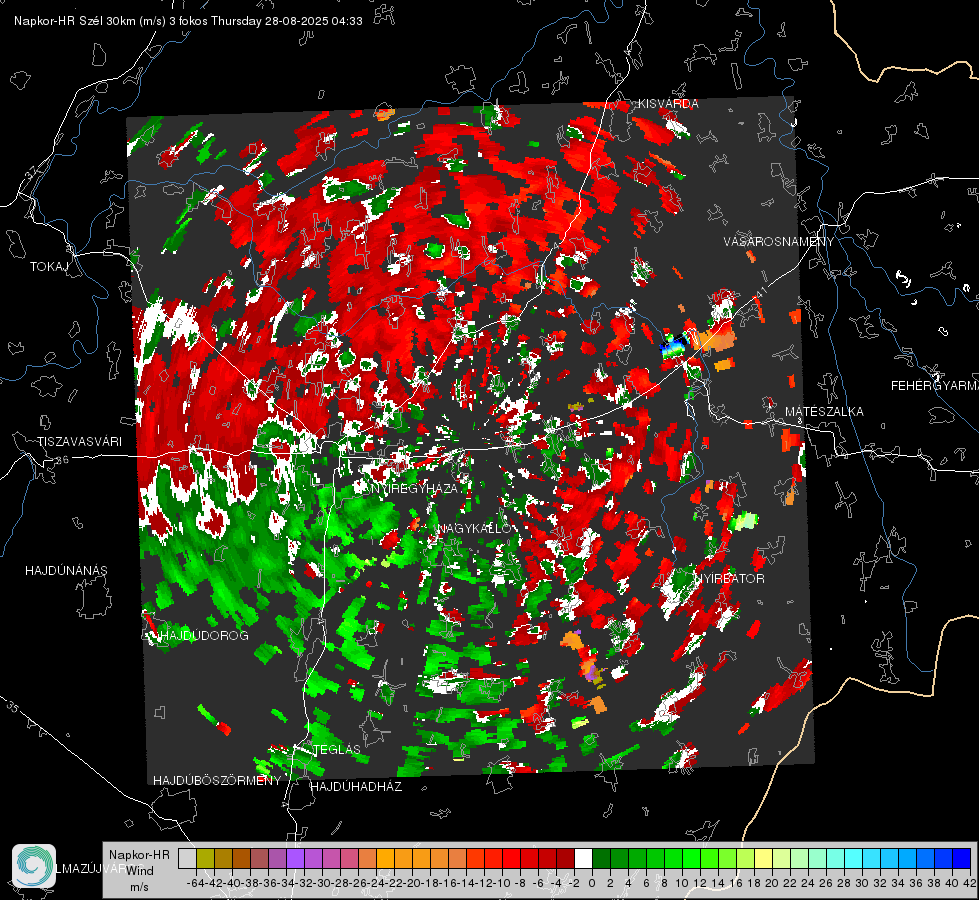Click the HAJDÚDOROG city label
Viewport: 979px width, 900px height.
tap(204, 635)
